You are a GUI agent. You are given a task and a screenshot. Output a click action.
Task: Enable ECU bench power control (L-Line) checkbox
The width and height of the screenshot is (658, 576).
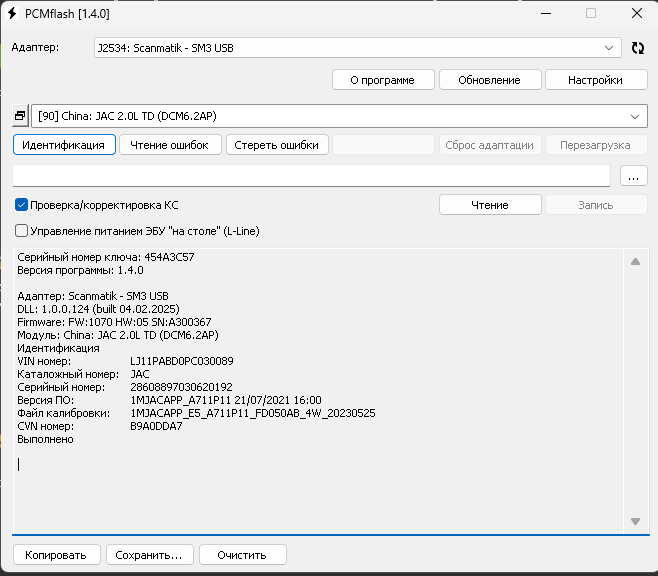pyautogui.click(x=22, y=231)
